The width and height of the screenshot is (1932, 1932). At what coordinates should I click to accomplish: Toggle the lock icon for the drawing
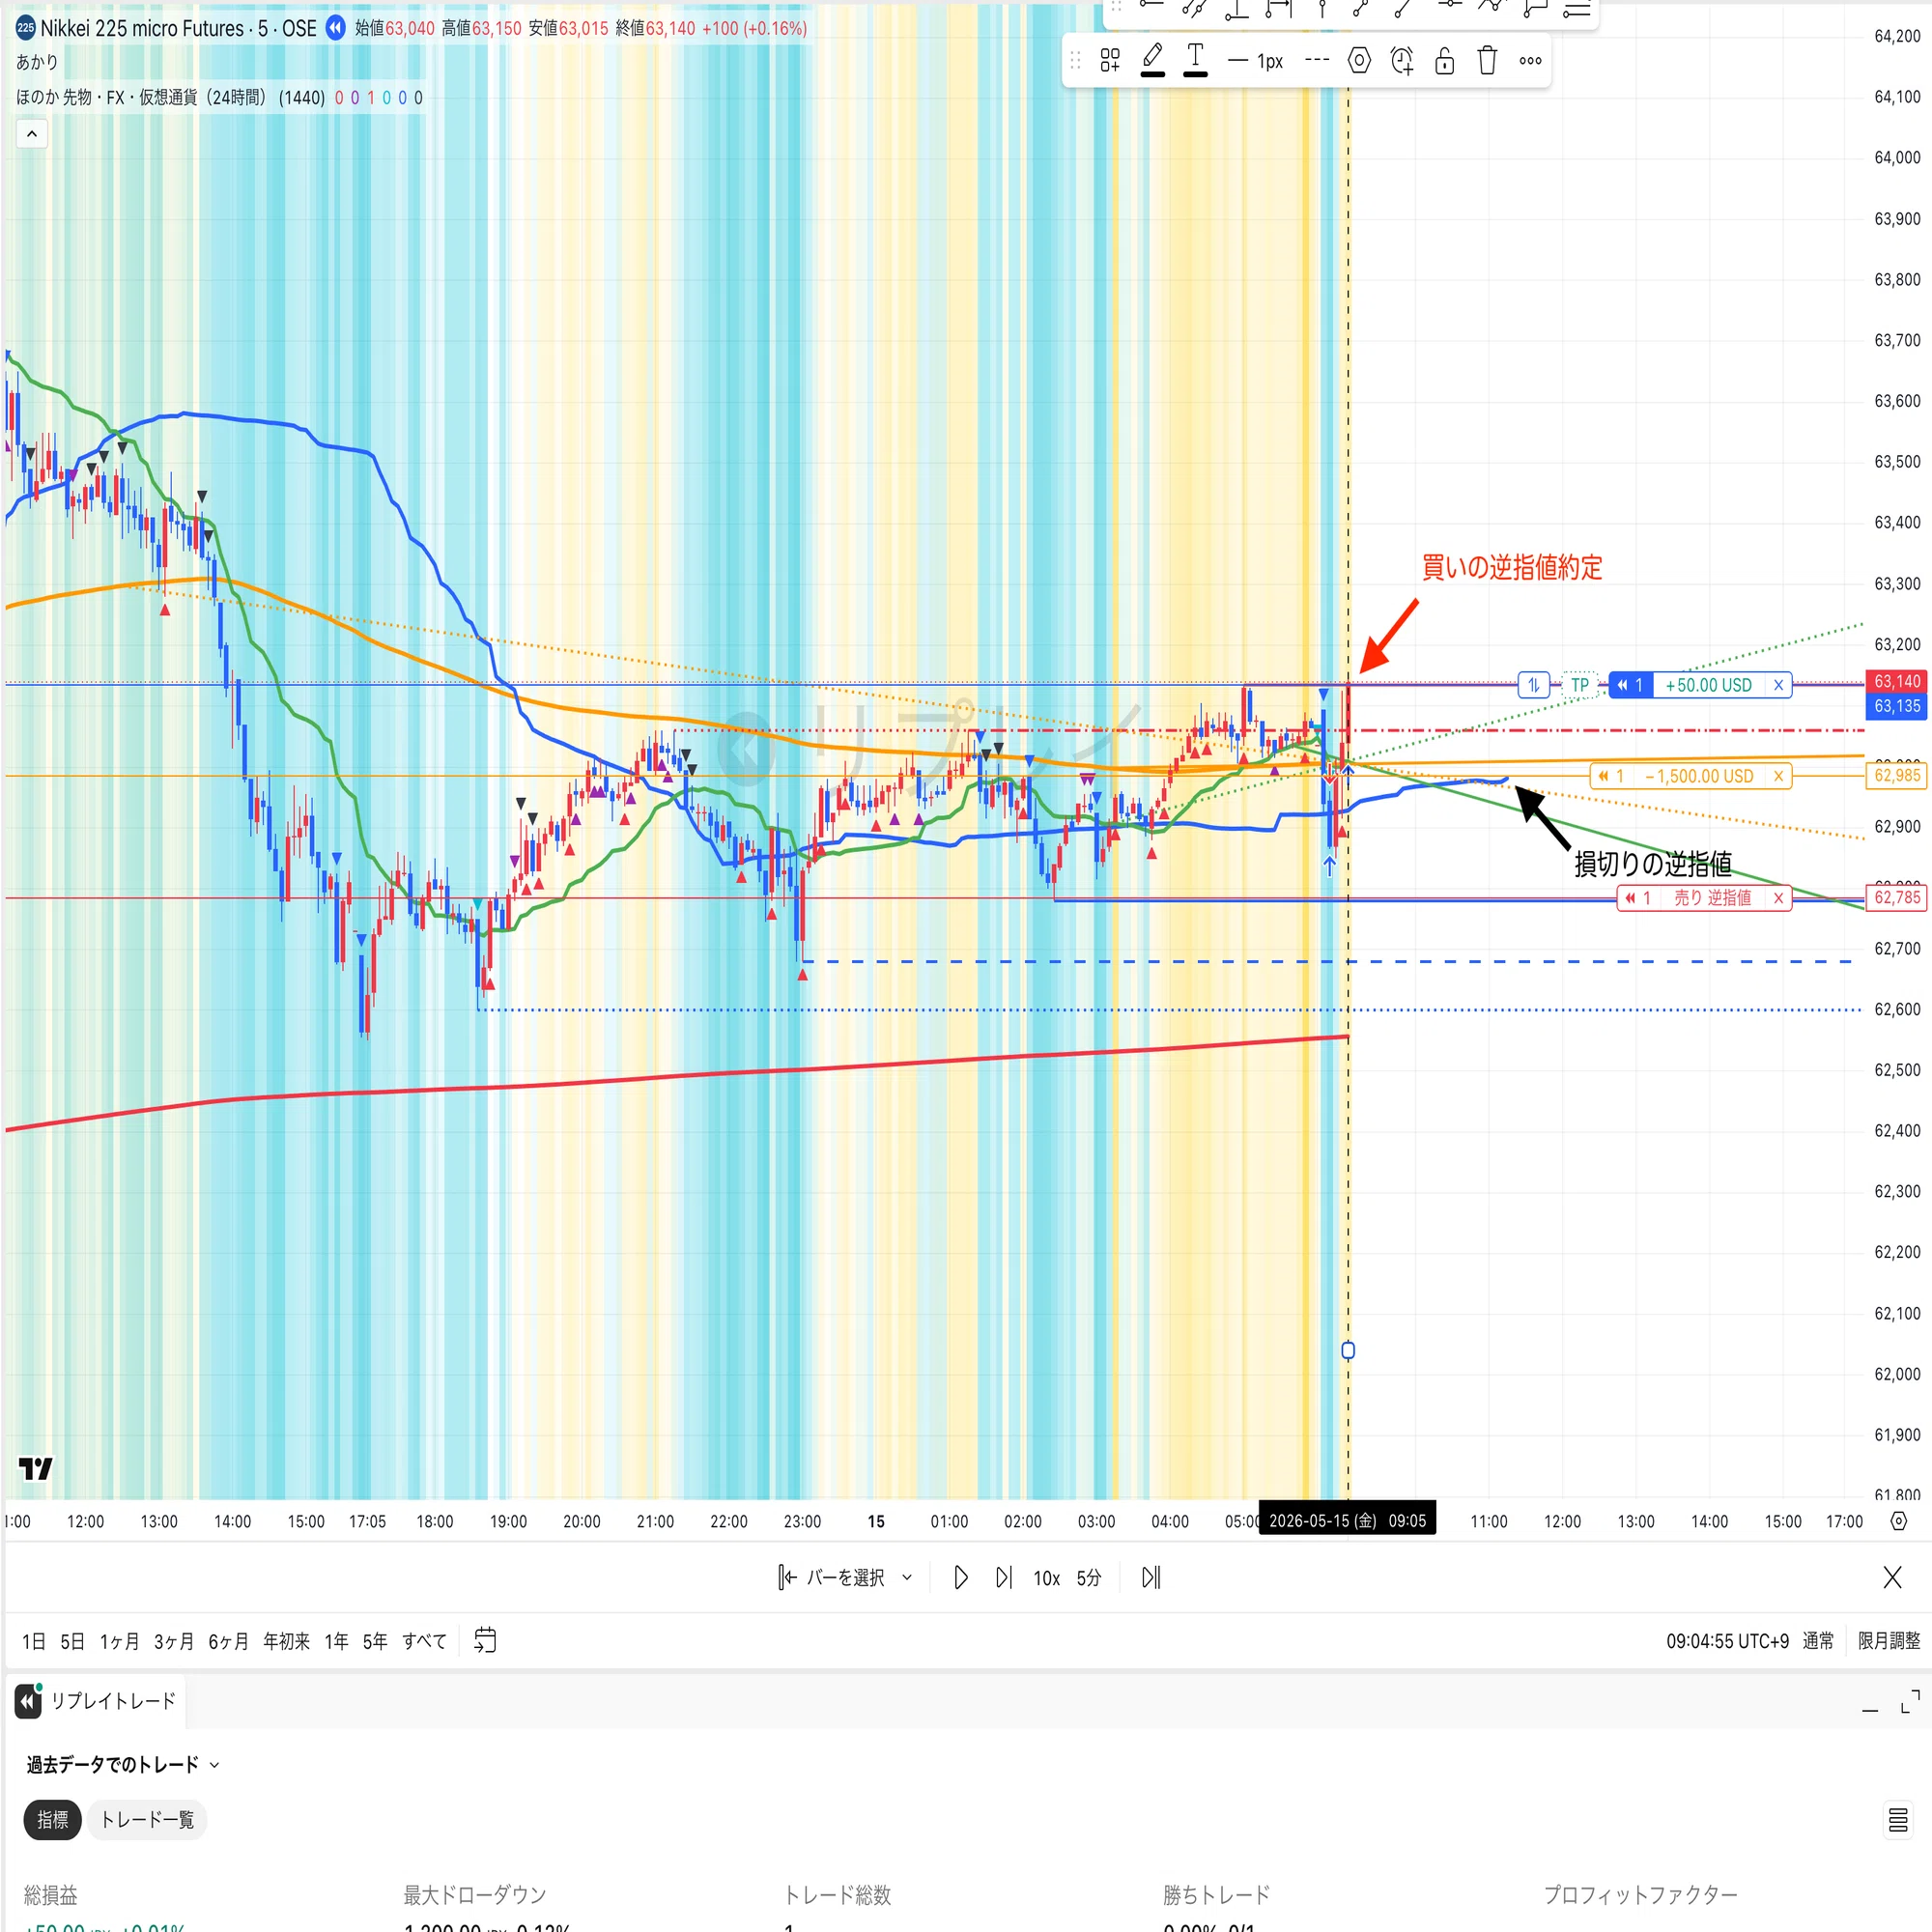coord(1444,61)
